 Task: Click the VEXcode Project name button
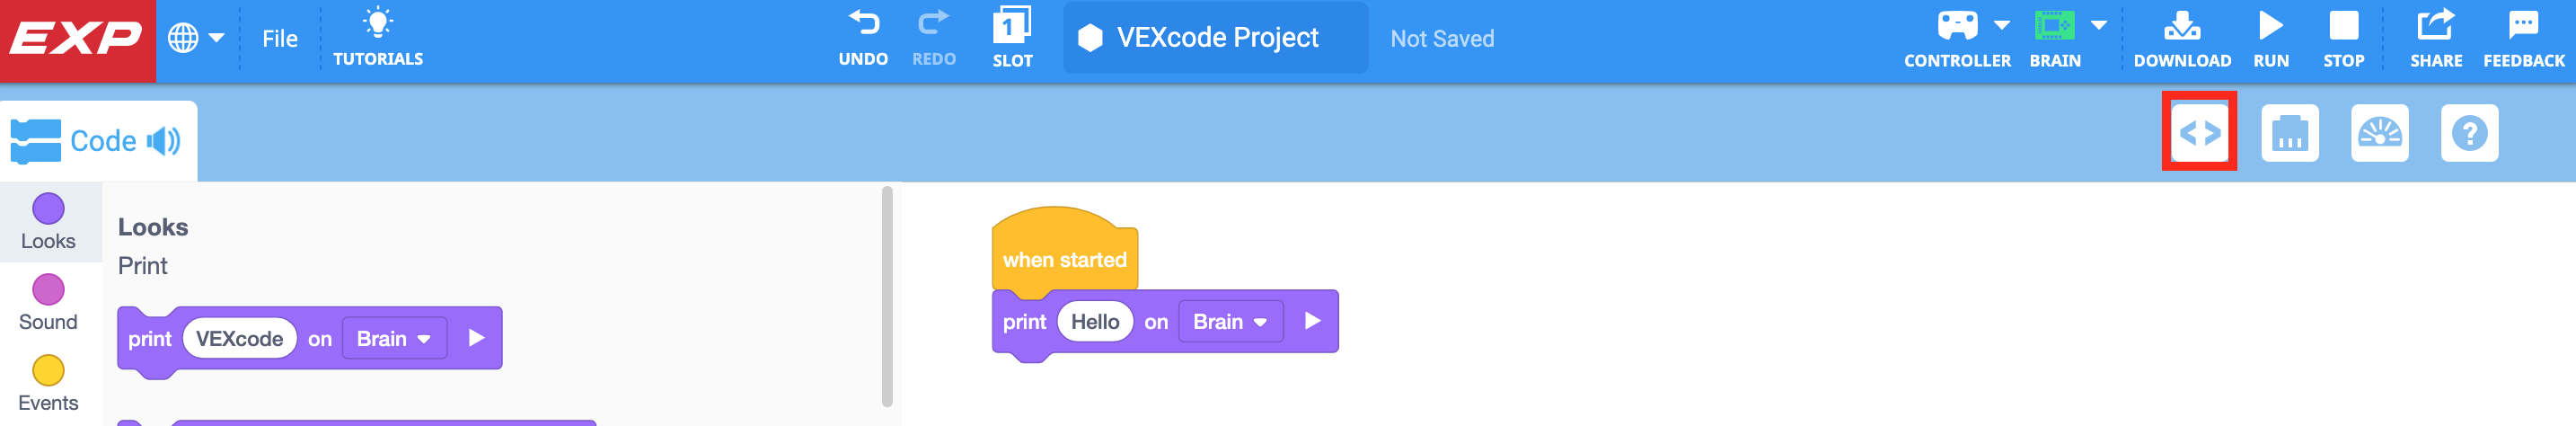pos(1215,38)
